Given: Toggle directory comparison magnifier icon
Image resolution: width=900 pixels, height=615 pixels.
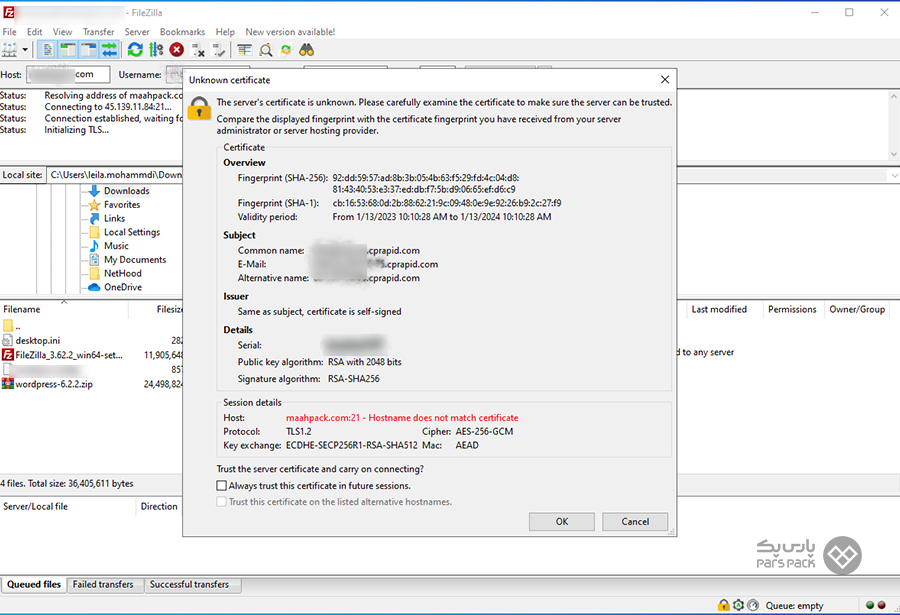Looking at the screenshot, I should 265,51.
